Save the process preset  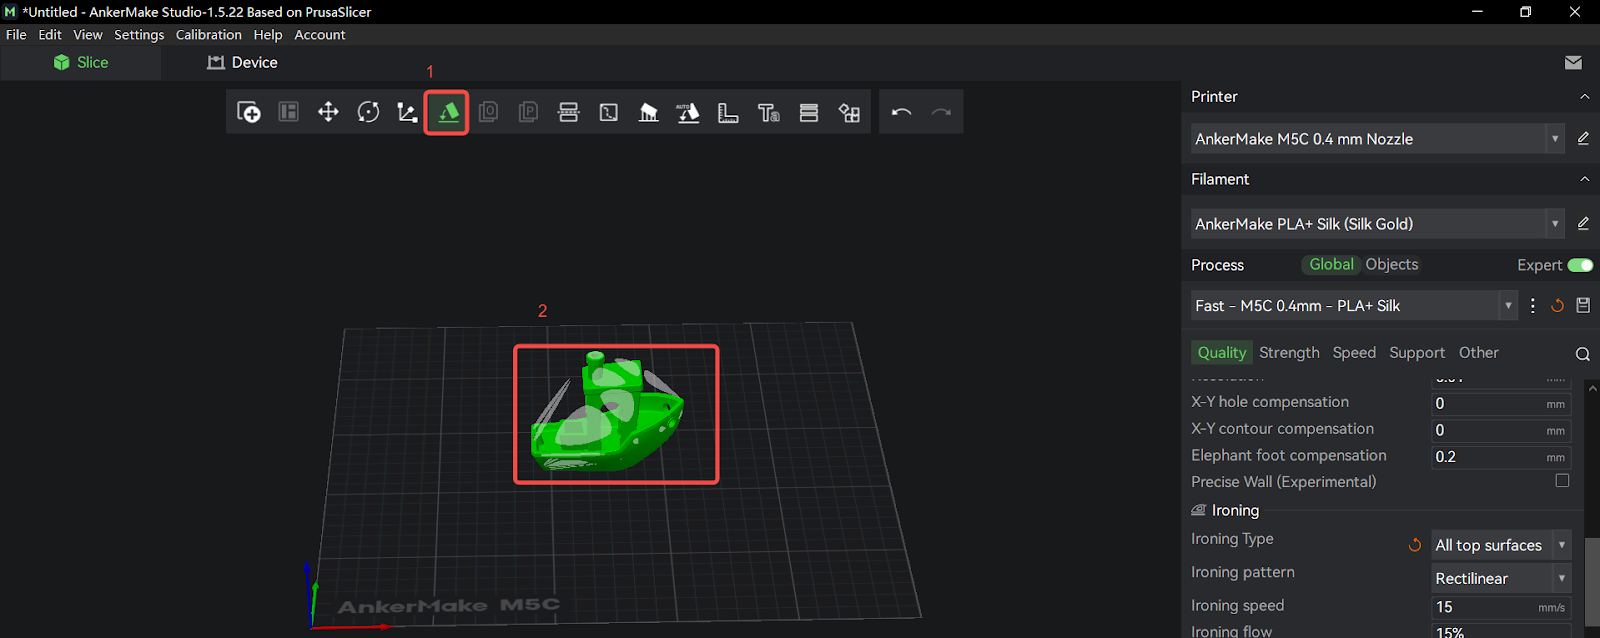tap(1583, 306)
